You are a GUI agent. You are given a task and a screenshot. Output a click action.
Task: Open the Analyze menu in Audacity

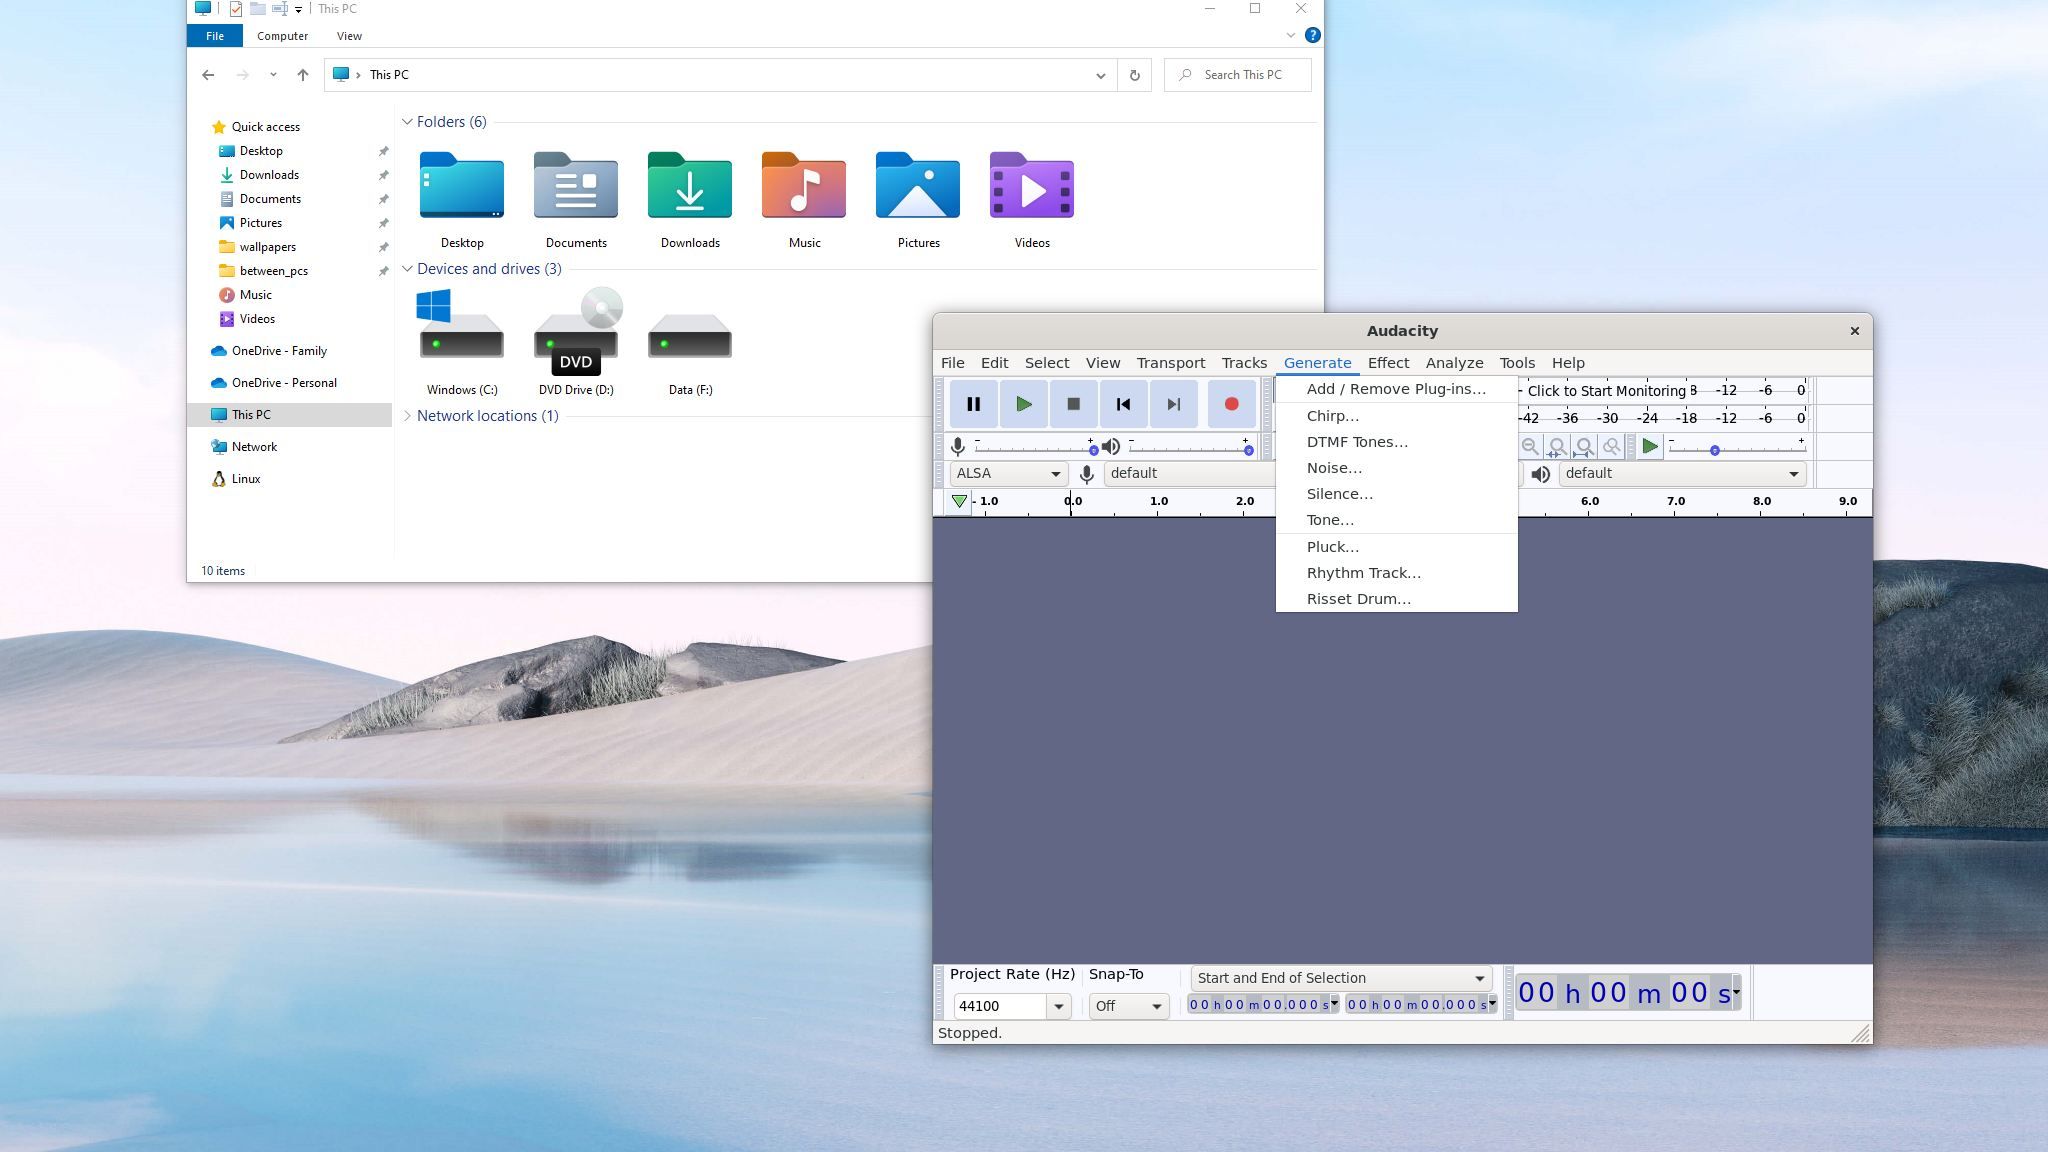click(x=1454, y=363)
